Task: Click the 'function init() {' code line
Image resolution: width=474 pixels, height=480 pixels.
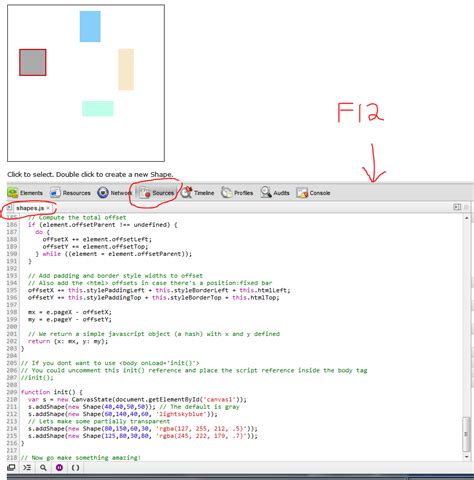Action: pos(52,392)
